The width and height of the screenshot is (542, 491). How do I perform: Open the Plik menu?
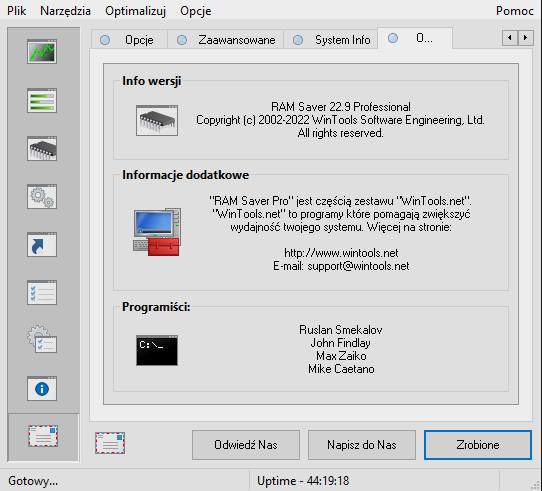pos(17,11)
